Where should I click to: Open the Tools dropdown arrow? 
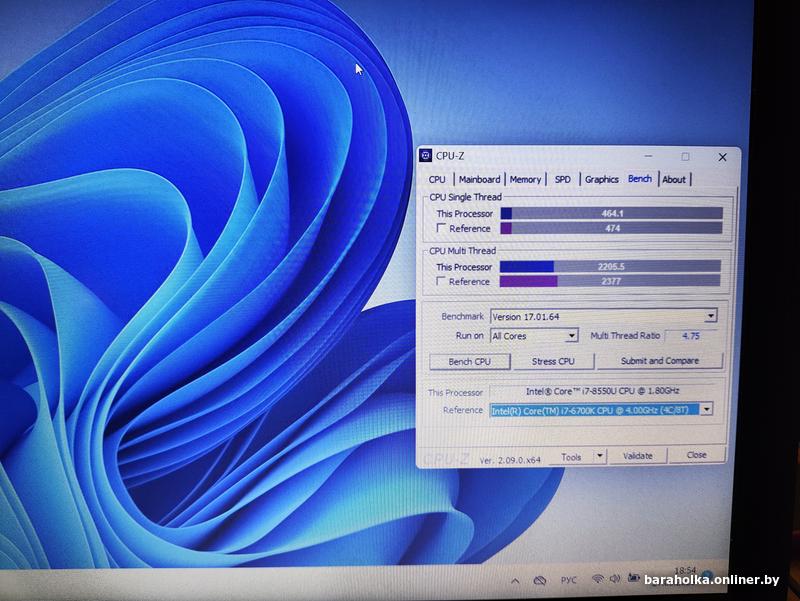599,456
